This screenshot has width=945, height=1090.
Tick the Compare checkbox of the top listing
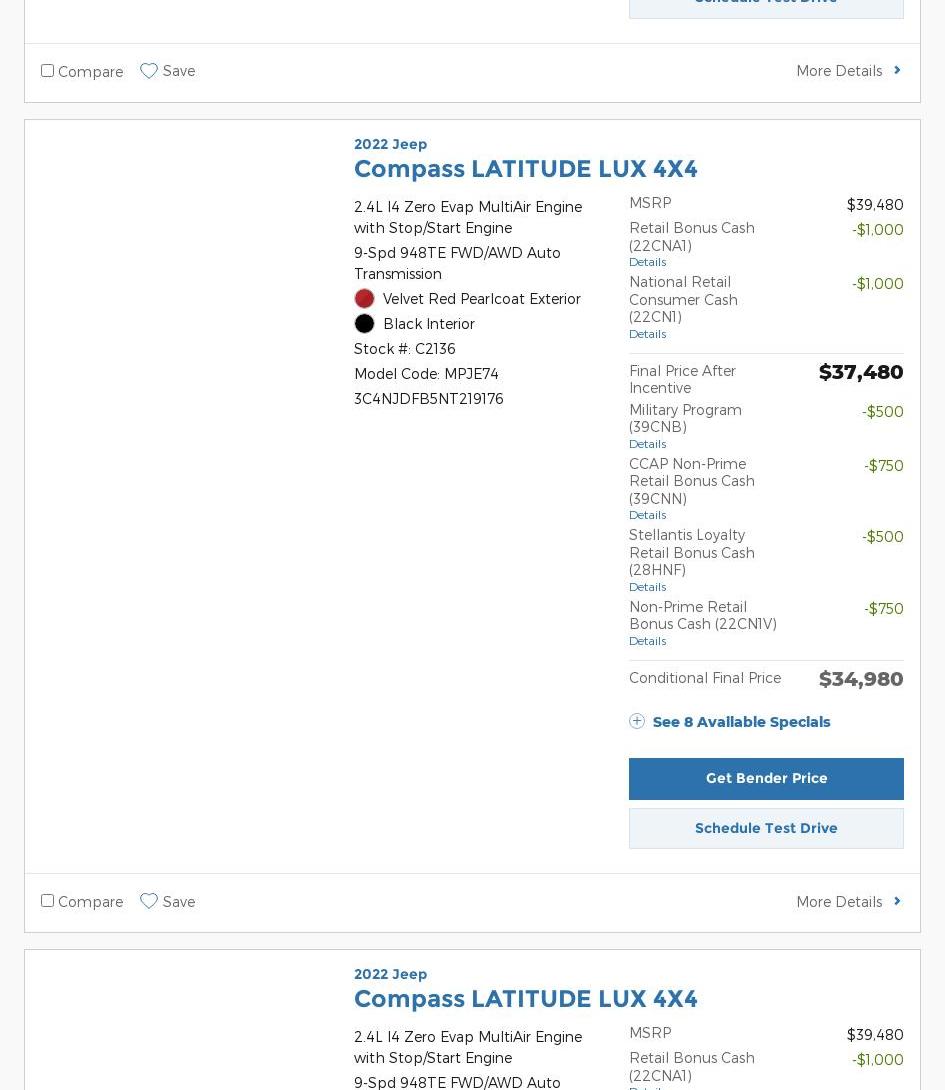(47, 71)
